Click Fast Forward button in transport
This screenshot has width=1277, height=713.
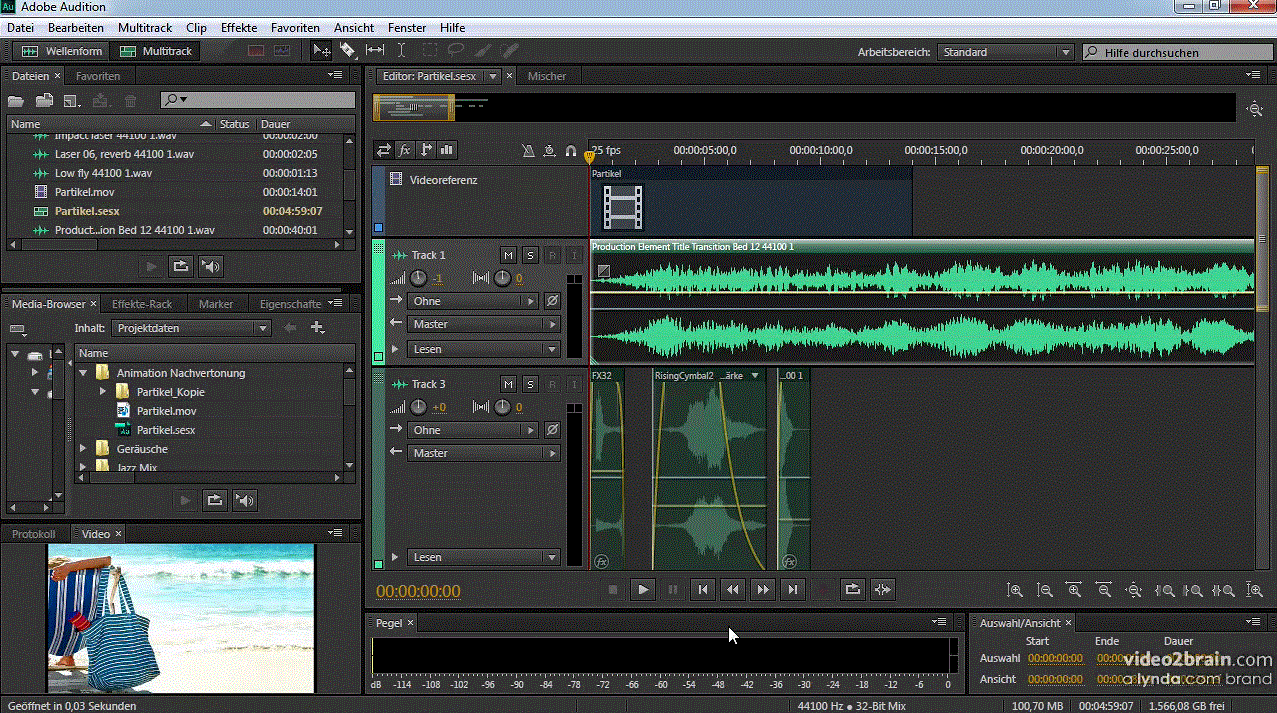tap(763, 590)
